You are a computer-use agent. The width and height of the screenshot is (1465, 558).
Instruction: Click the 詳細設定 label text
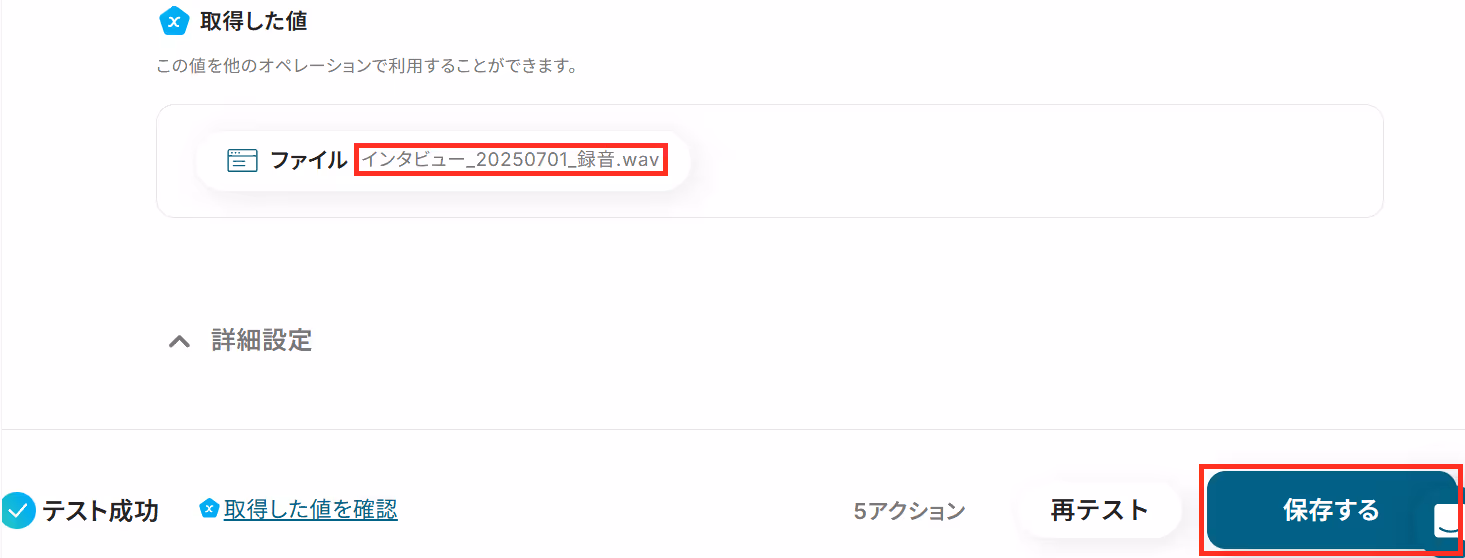point(262,341)
